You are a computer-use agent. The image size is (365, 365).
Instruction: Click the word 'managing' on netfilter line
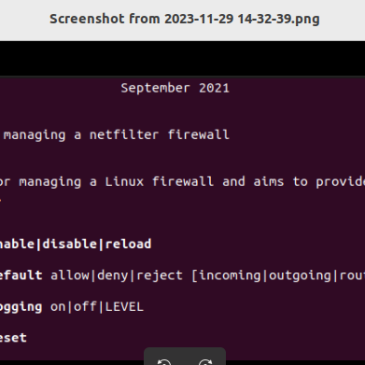tap(35, 136)
